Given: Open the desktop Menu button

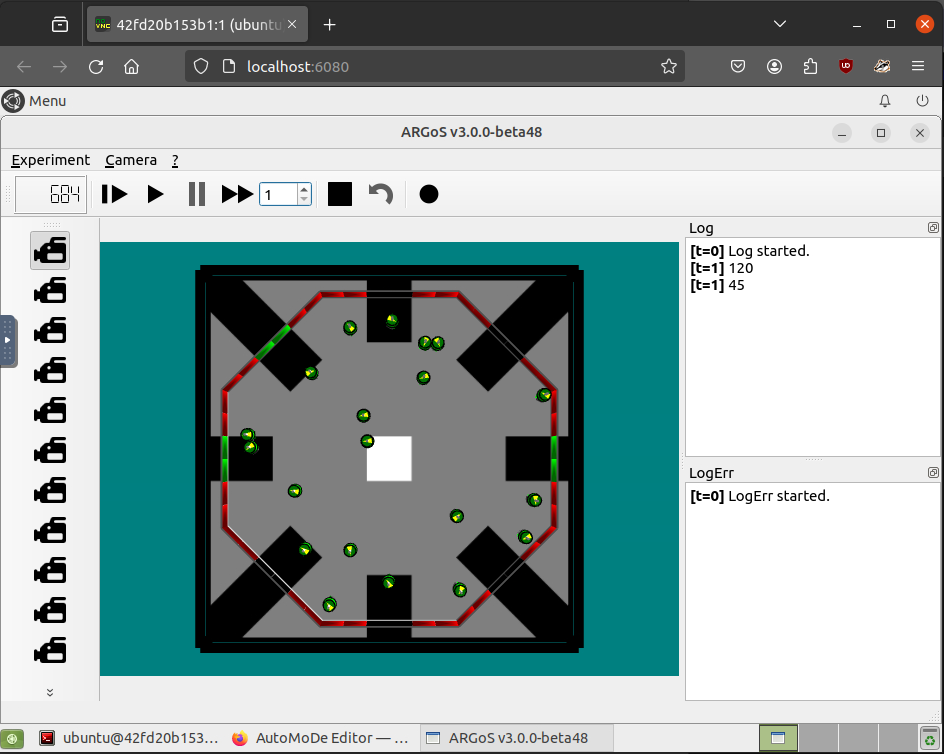Looking at the screenshot, I should tap(34, 101).
